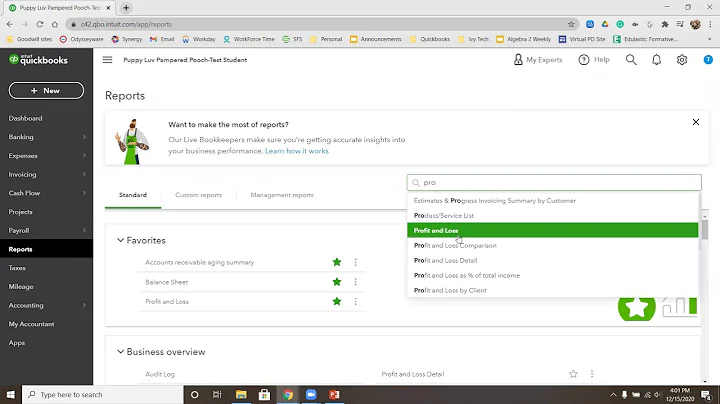720x404 pixels.
Task: Open the user profile avatar
Action: click(x=708, y=60)
